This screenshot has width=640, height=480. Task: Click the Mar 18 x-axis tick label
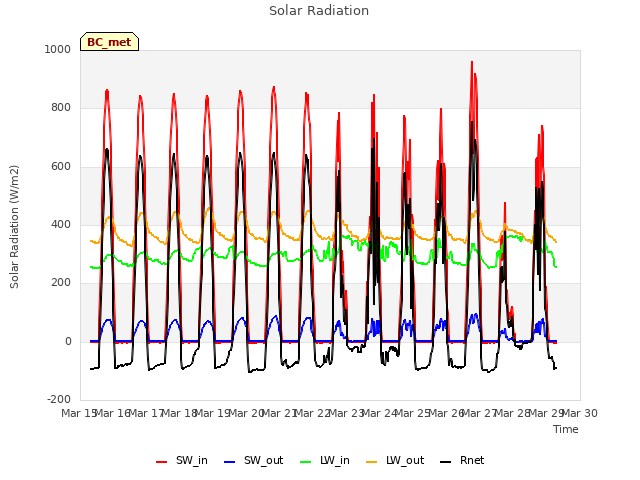pyautogui.click(x=179, y=413)
